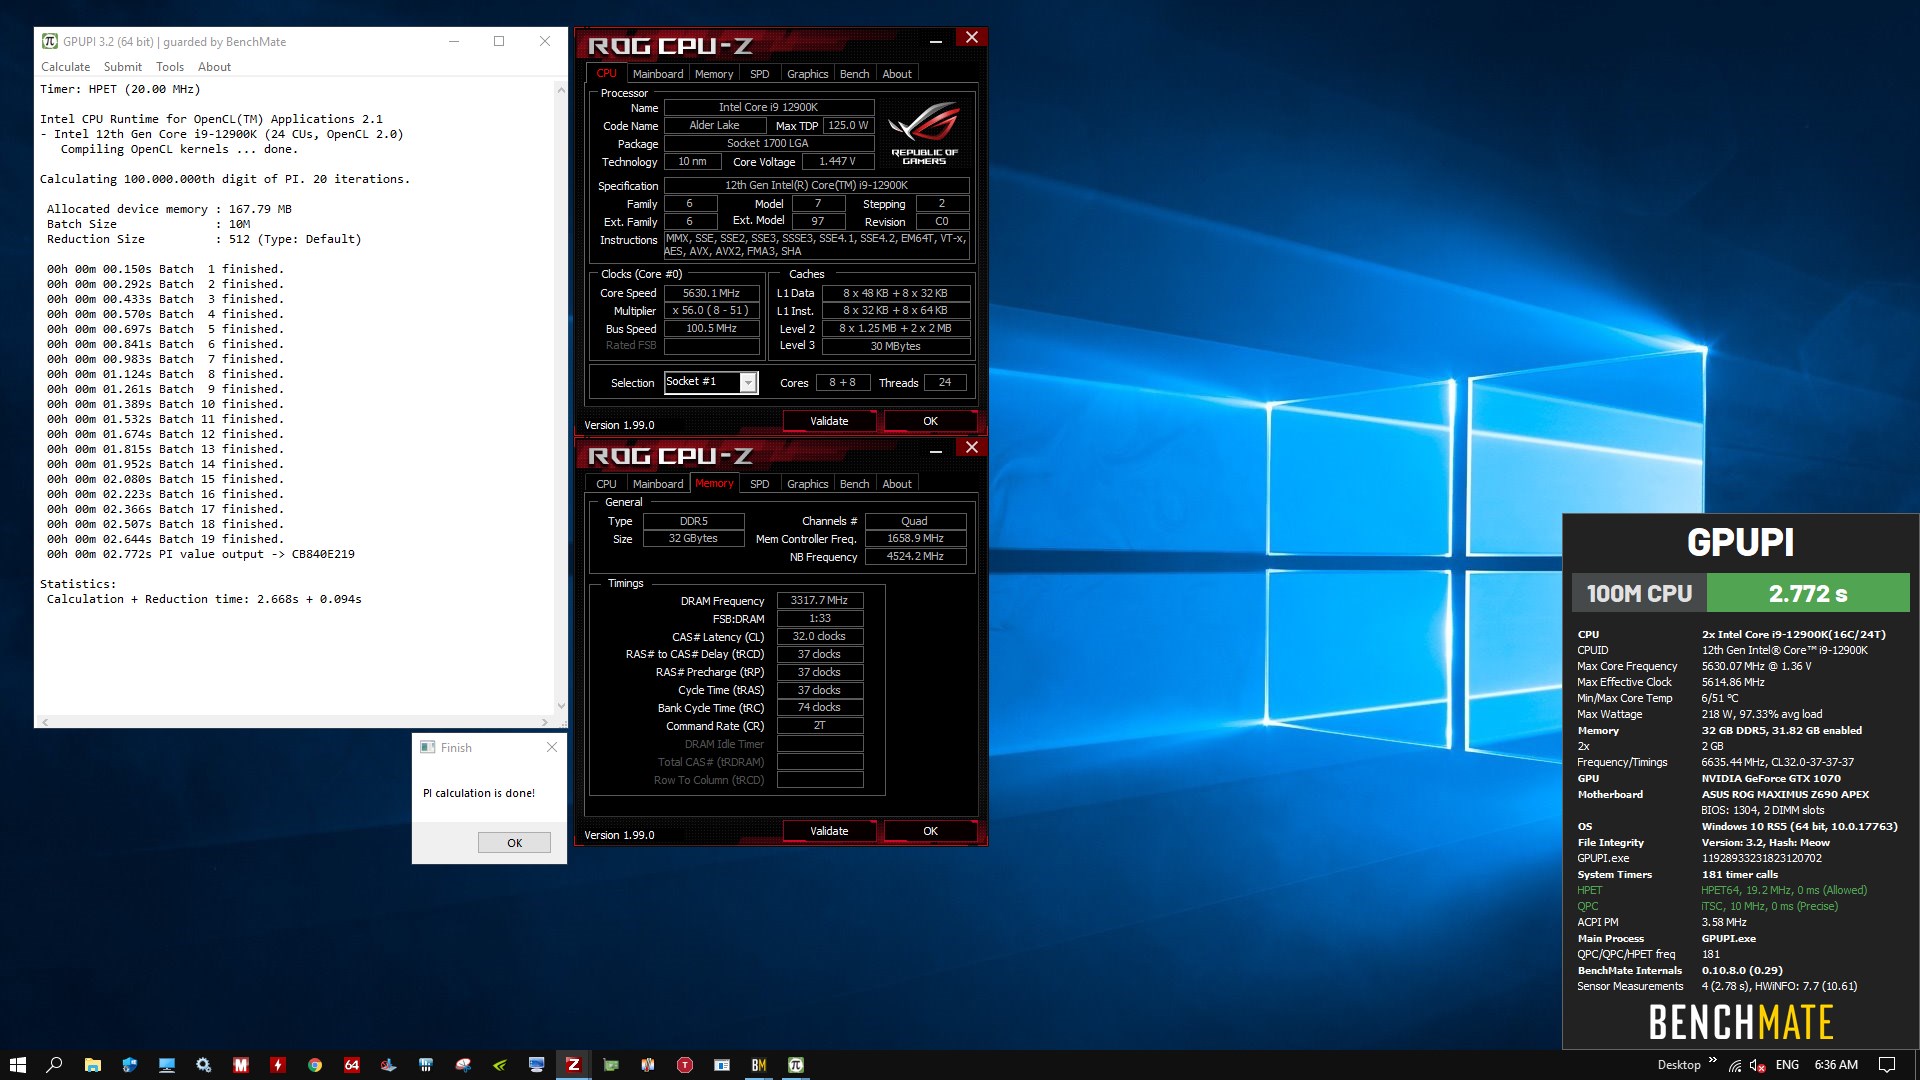Open Memory tab in upper CPU-Z window
Viewport: 1920px width, 1080px height.
(714, 74)
